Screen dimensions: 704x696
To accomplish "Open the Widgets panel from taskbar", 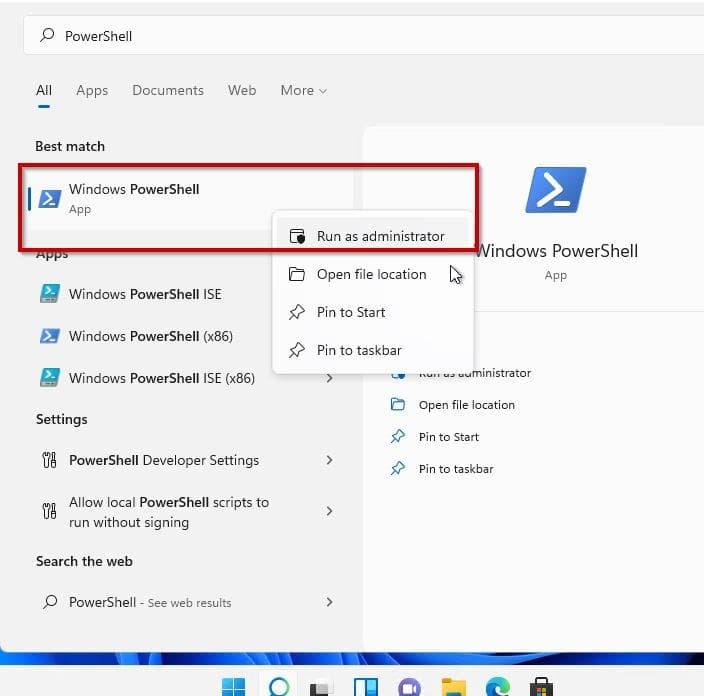I will [364, 687].
